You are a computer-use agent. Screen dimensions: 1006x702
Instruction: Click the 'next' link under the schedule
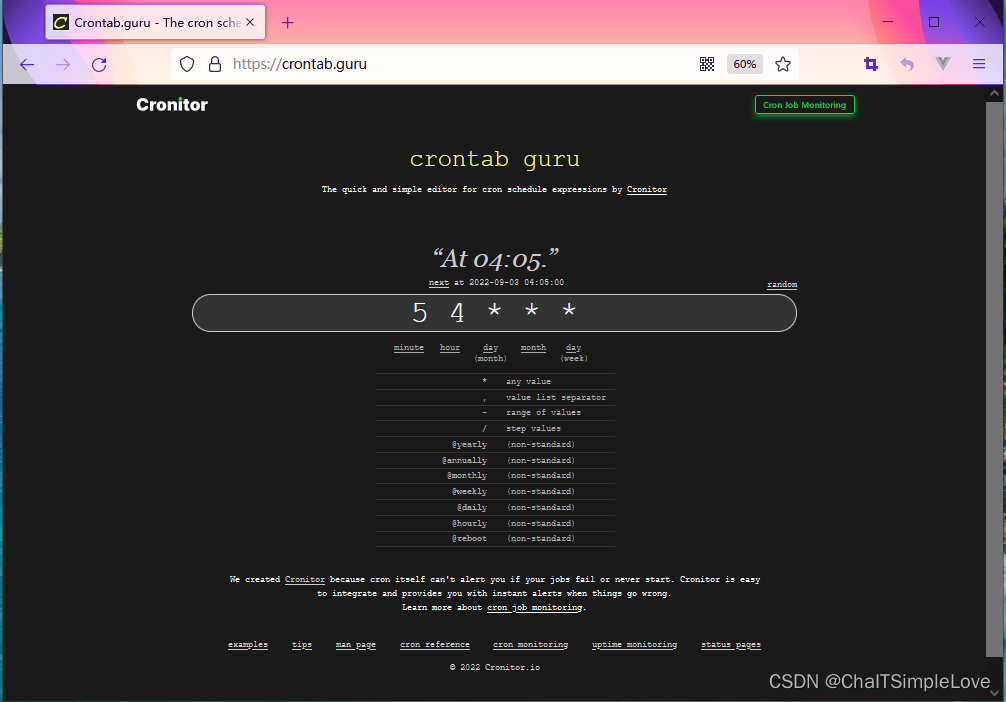tap(439, 282)
